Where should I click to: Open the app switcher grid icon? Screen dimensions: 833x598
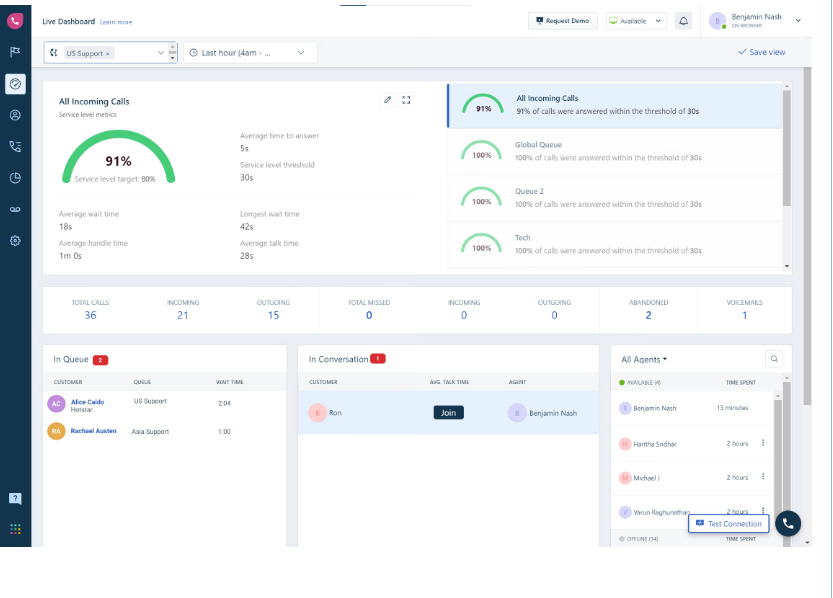[15, 529]
